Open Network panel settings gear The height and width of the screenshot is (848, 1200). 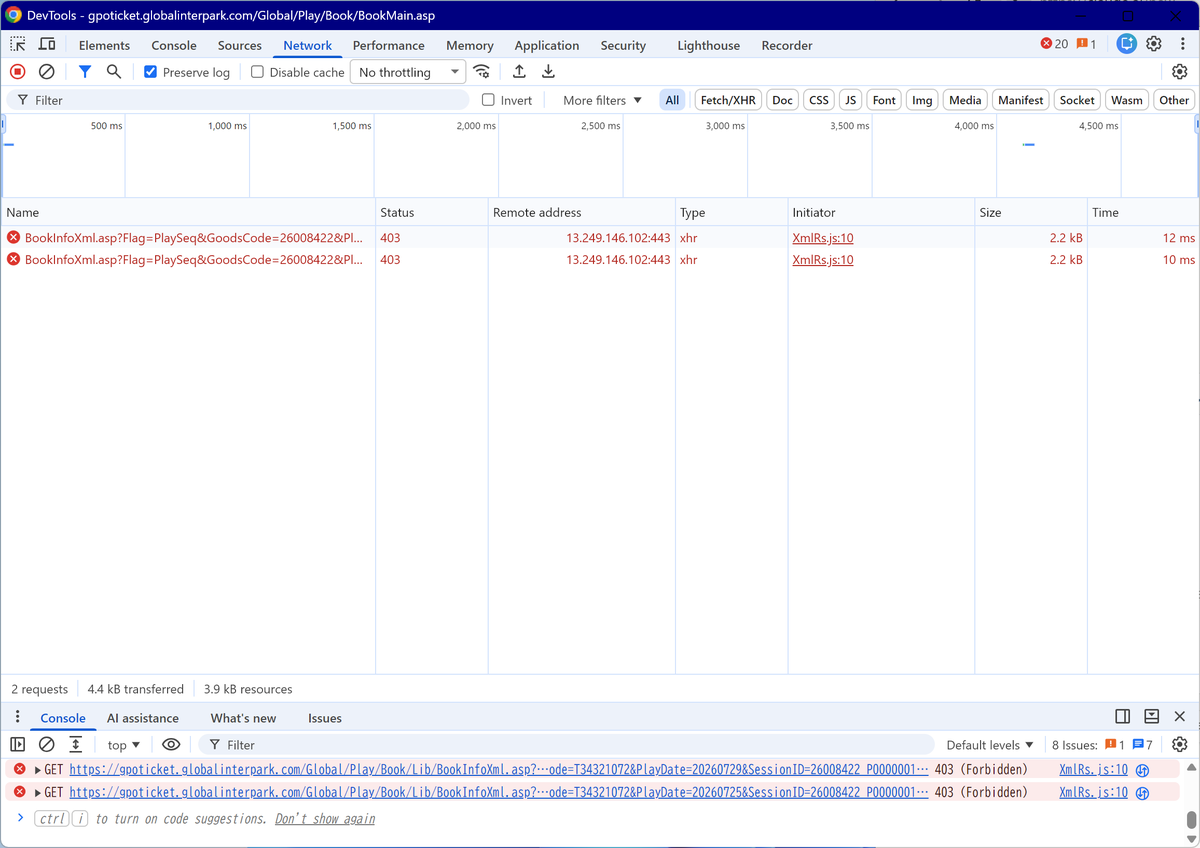click(1179, 72)
